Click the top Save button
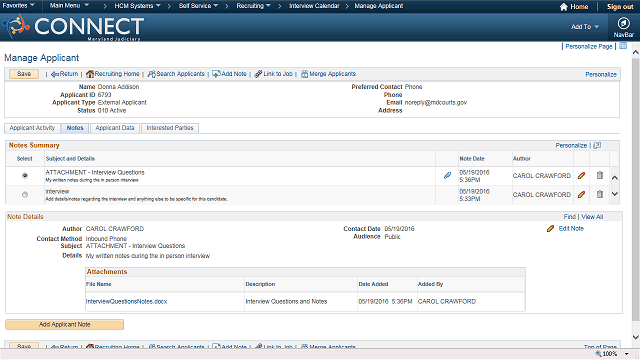The width and height of the screenshot is (640, 360). (x=24, y=74)
